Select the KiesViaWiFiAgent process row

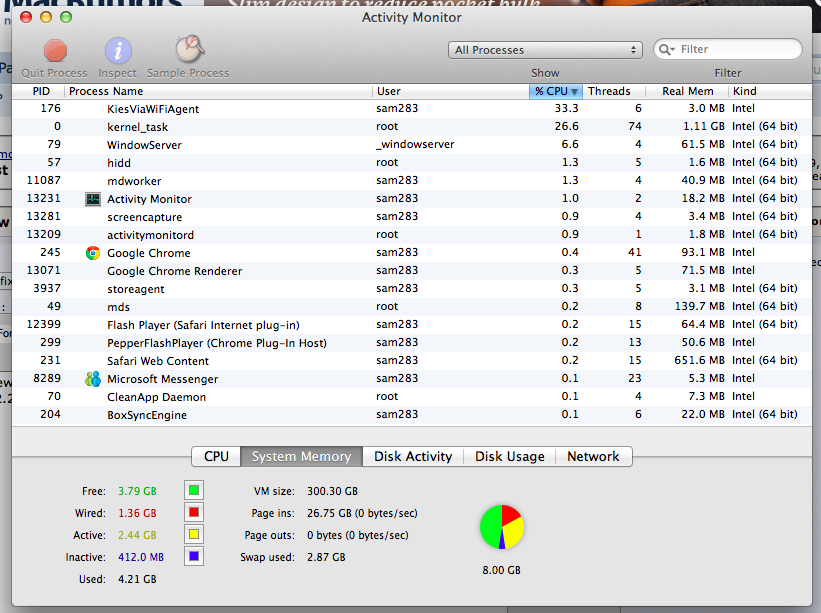point(412,109)
